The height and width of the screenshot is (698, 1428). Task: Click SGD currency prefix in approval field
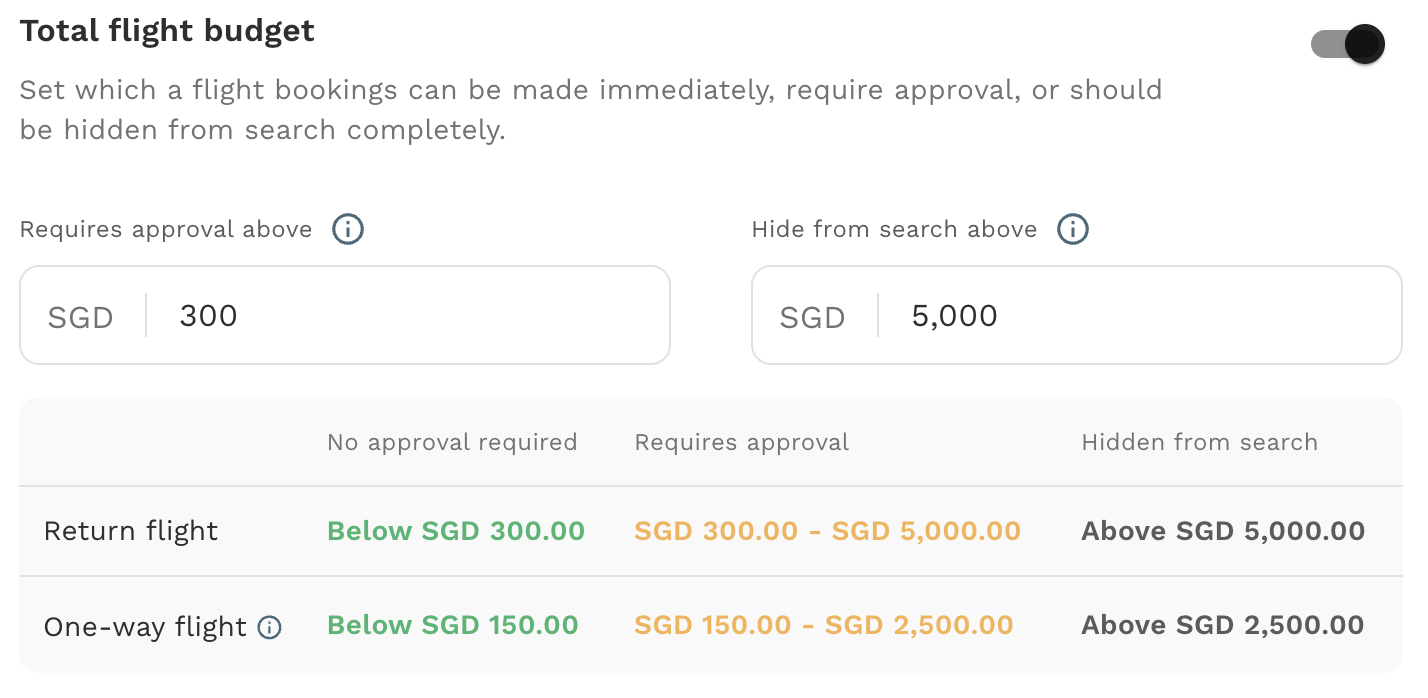80,318
